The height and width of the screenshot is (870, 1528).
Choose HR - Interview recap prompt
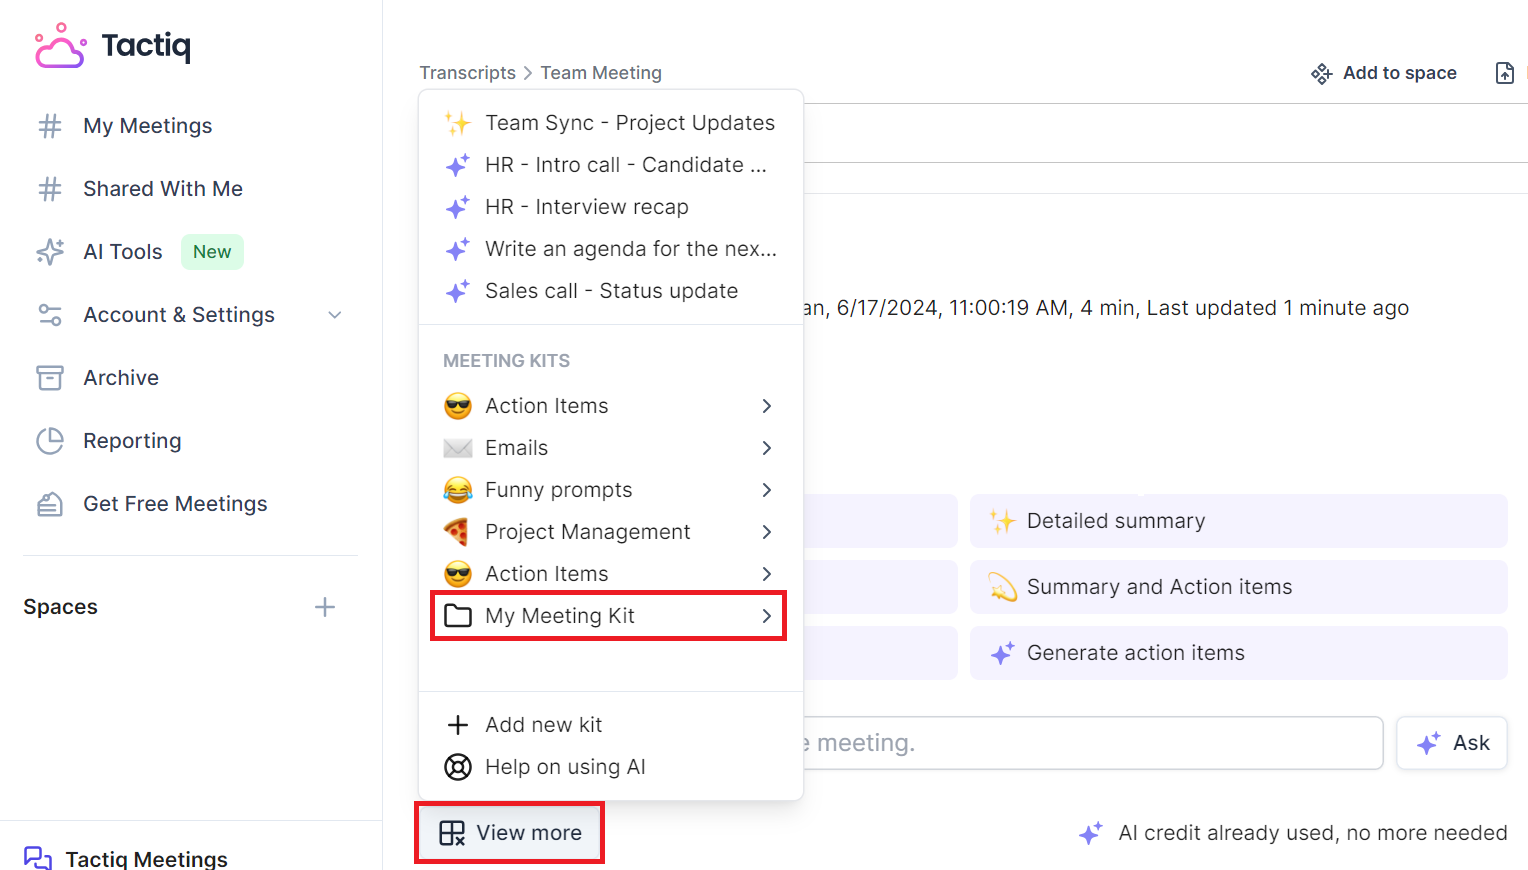[x=611, y=207]
